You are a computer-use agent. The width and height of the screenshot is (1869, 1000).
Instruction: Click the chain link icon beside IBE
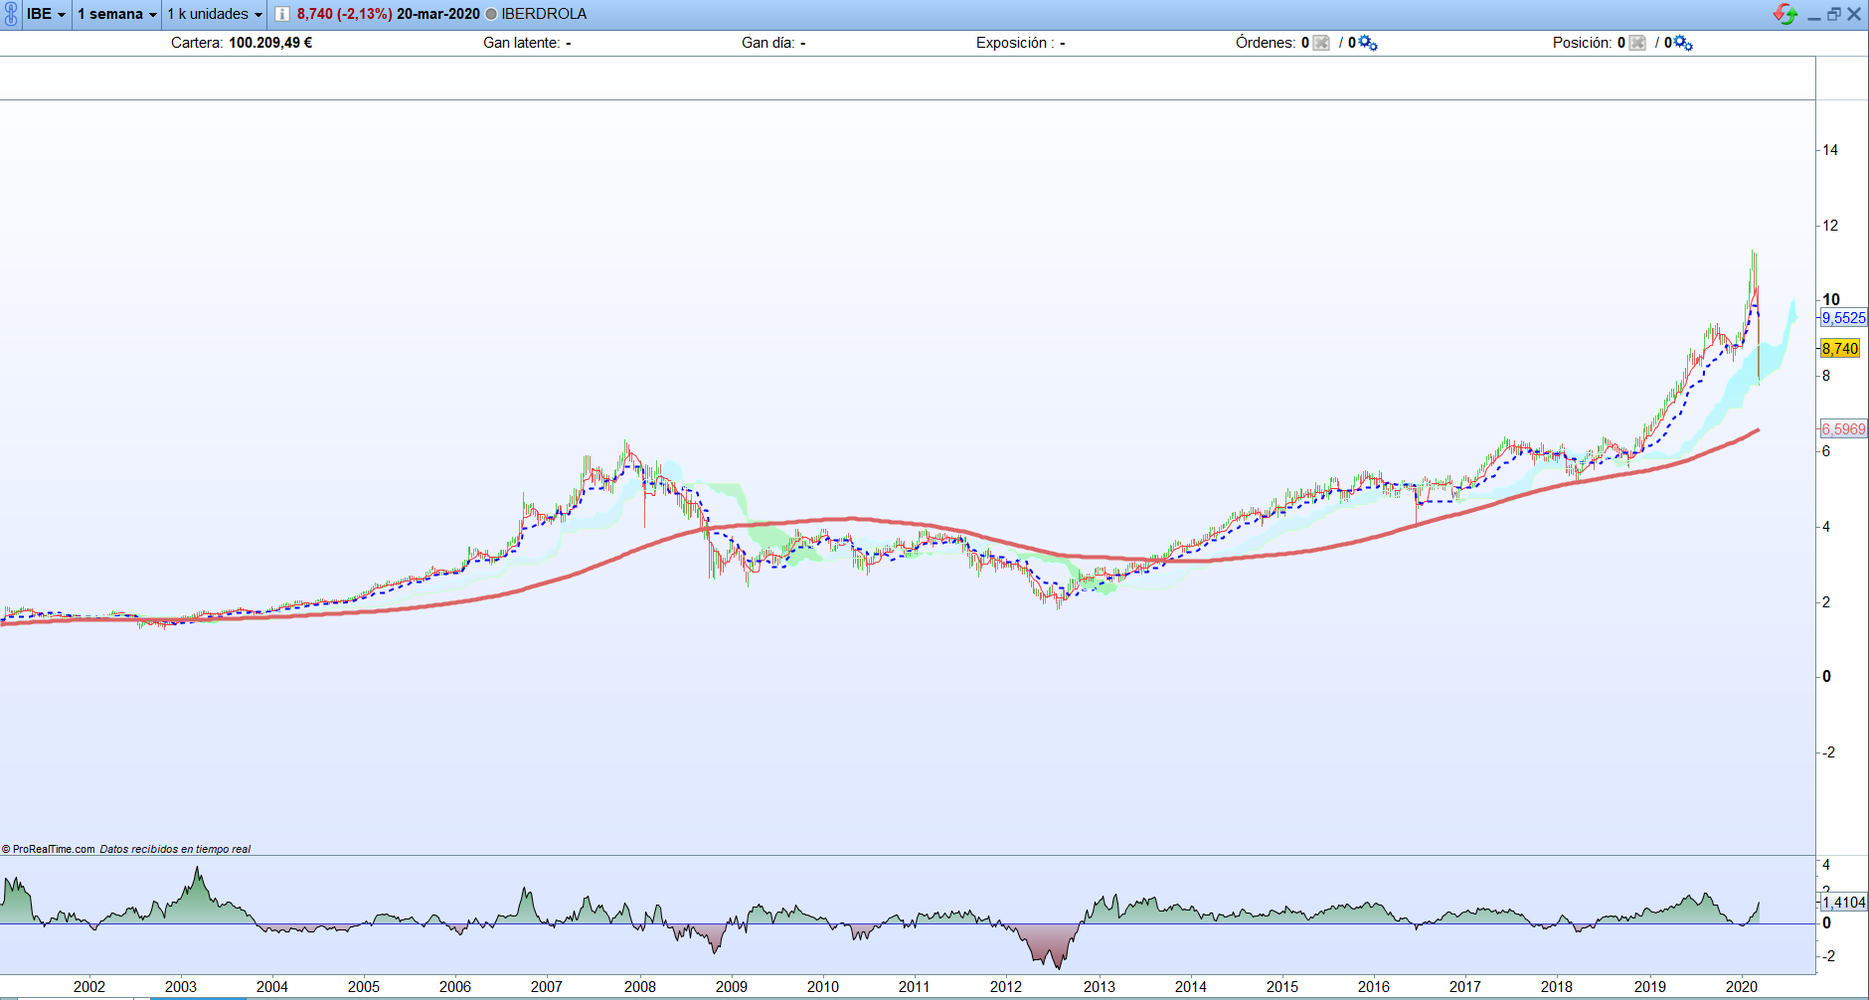[x=11, y=14]
